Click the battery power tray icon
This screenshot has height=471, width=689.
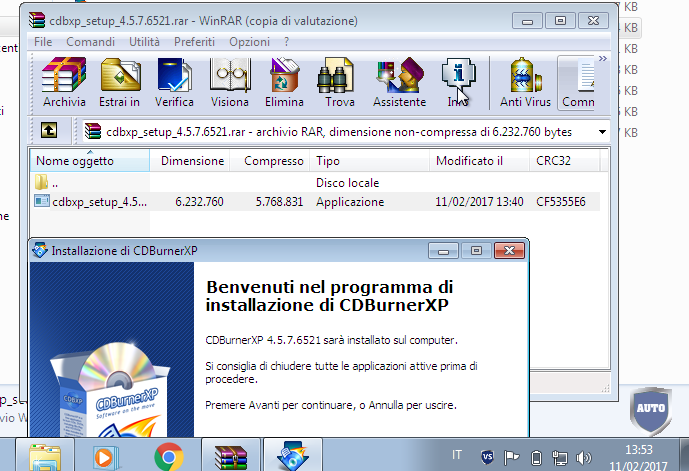536,458
